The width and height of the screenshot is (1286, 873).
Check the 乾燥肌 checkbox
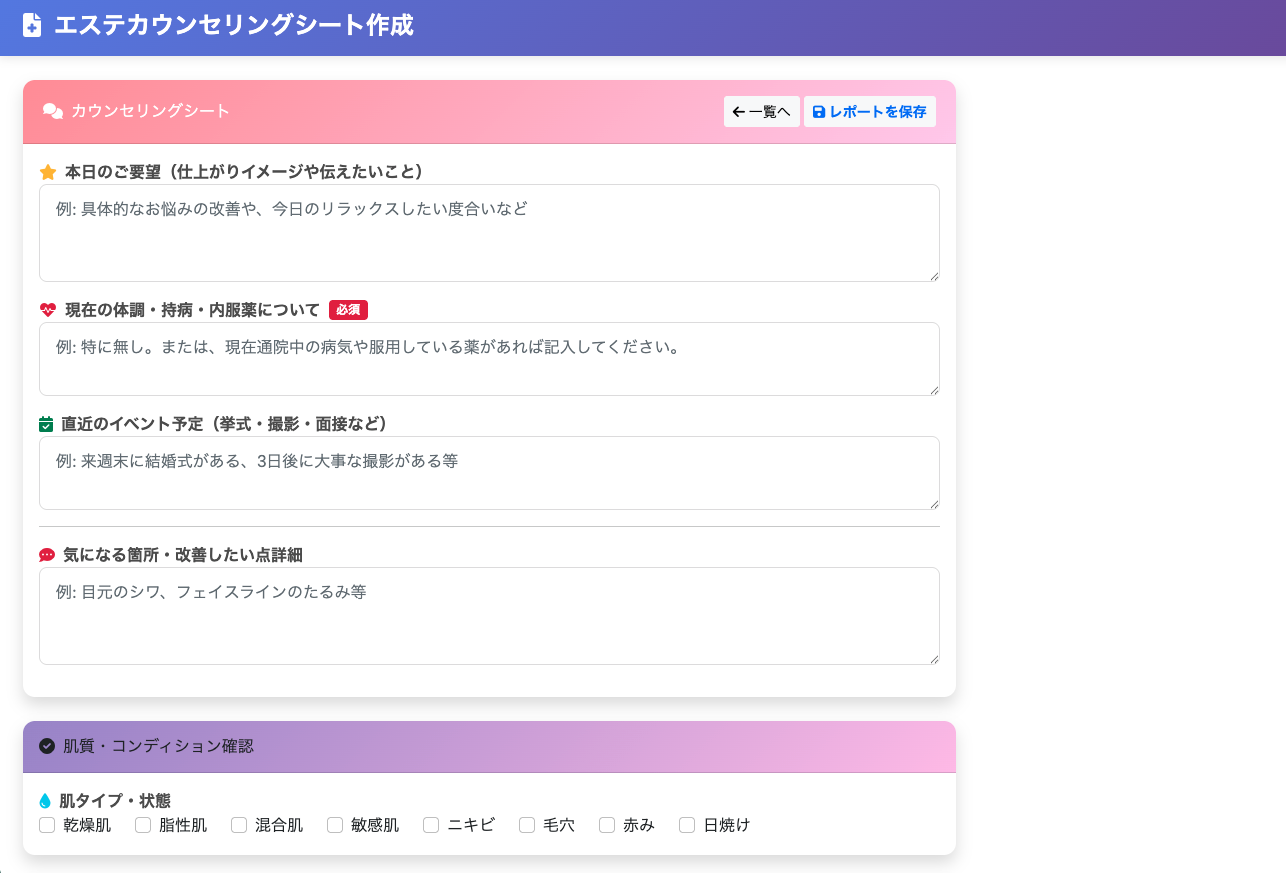(47, 824)
